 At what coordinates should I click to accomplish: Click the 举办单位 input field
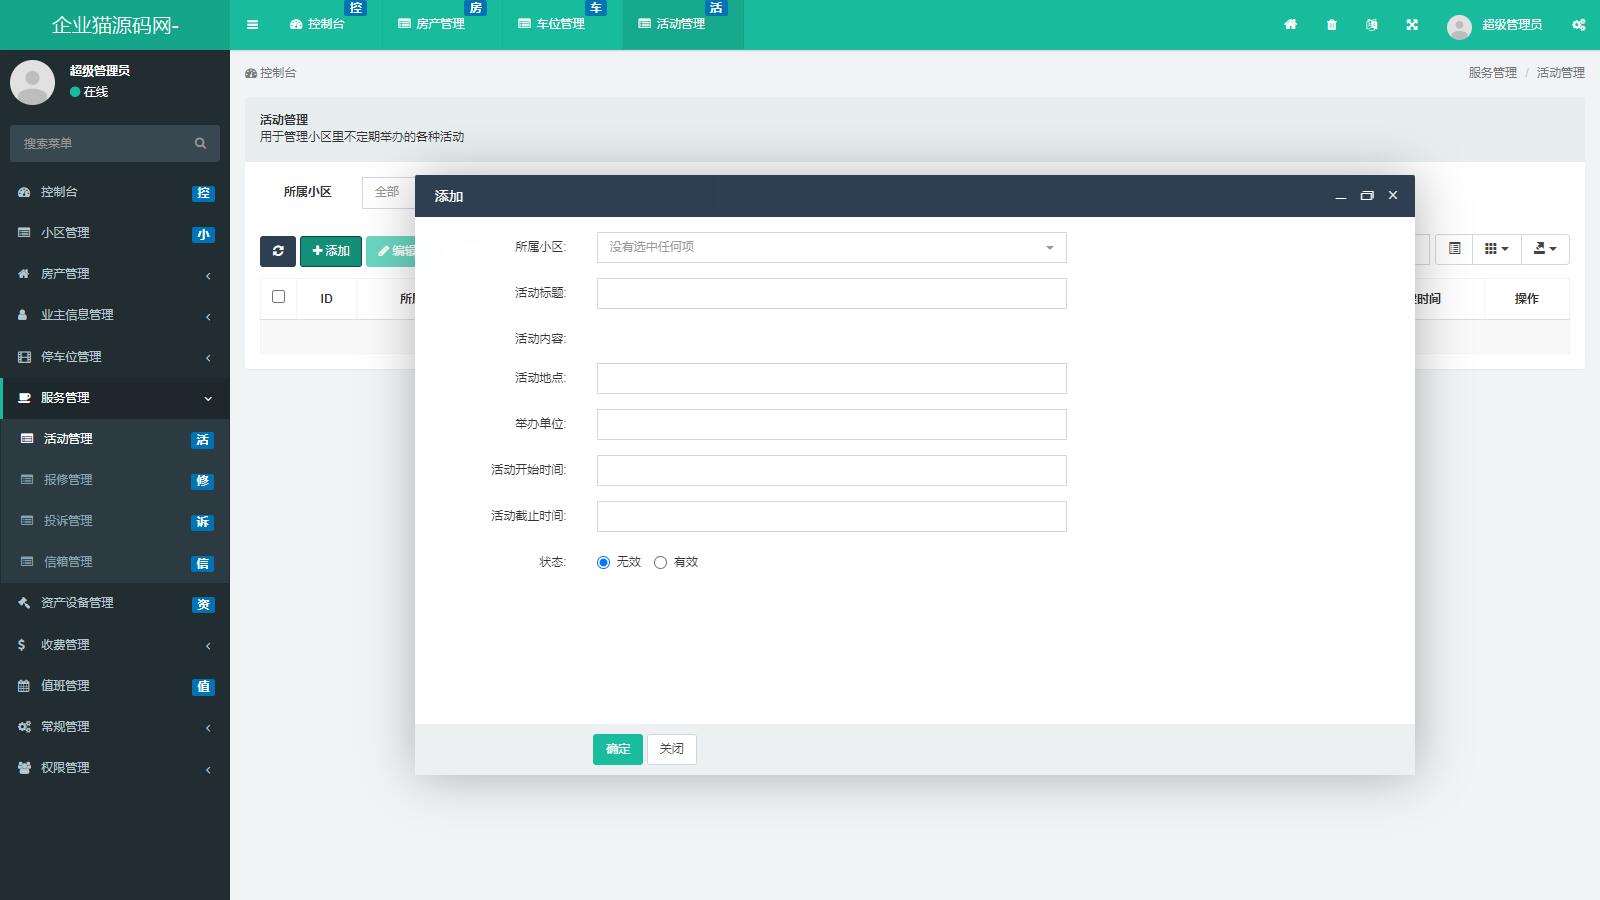pyautogui.click(x=831, y=425)
